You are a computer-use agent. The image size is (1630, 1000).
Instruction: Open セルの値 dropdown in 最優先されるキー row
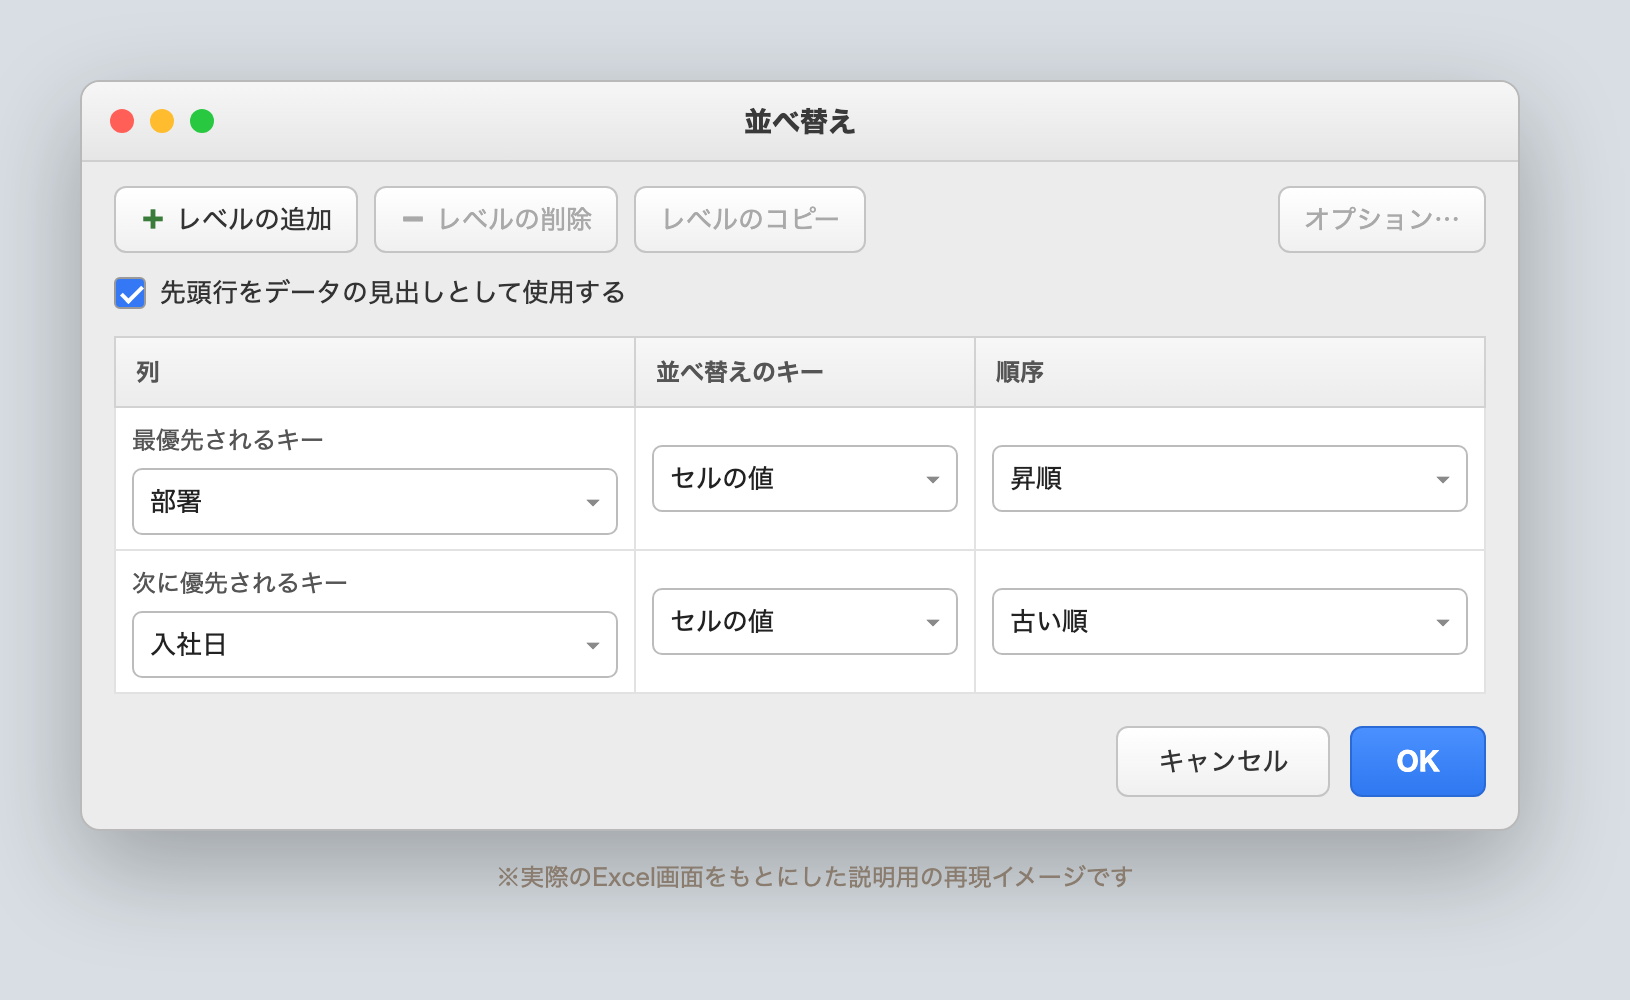pyautogui.click(x=805, y=478)
